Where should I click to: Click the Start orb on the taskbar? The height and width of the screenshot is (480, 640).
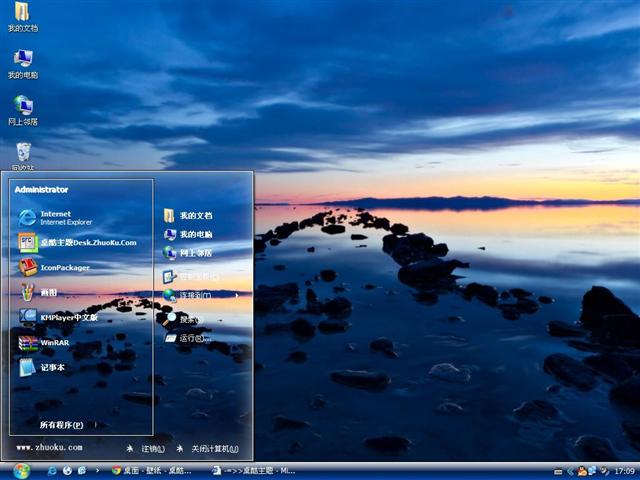21,470
